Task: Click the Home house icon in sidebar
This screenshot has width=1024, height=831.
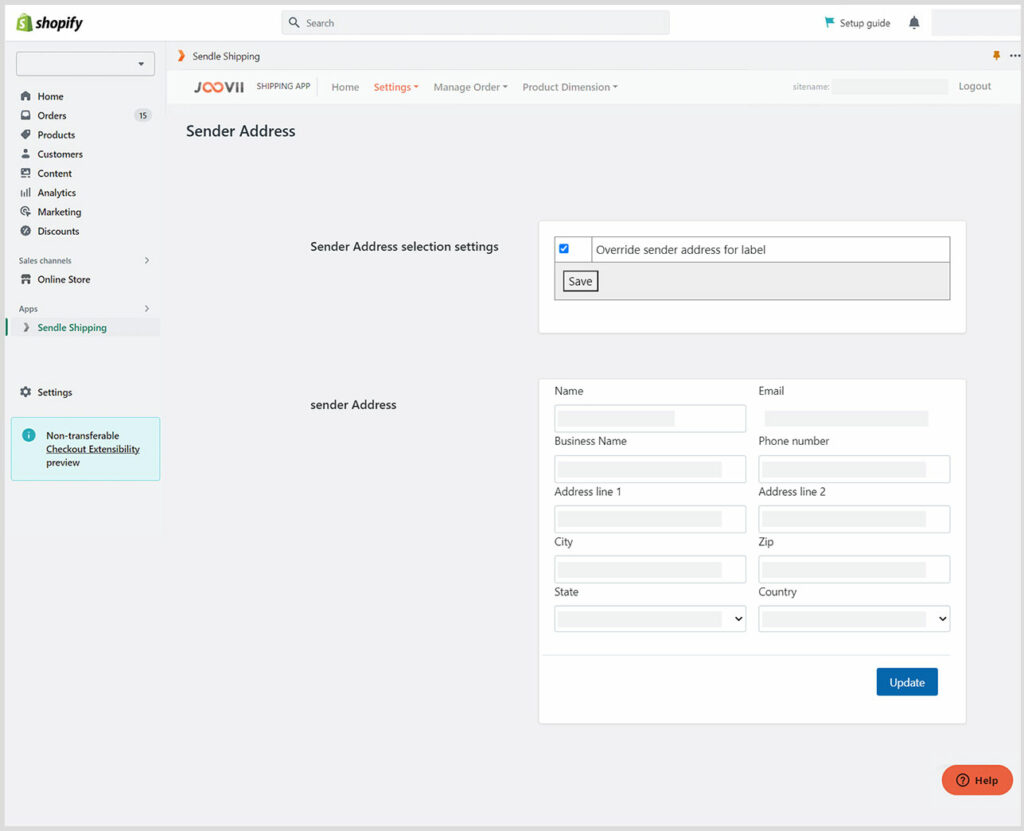Action: (25, 96)
